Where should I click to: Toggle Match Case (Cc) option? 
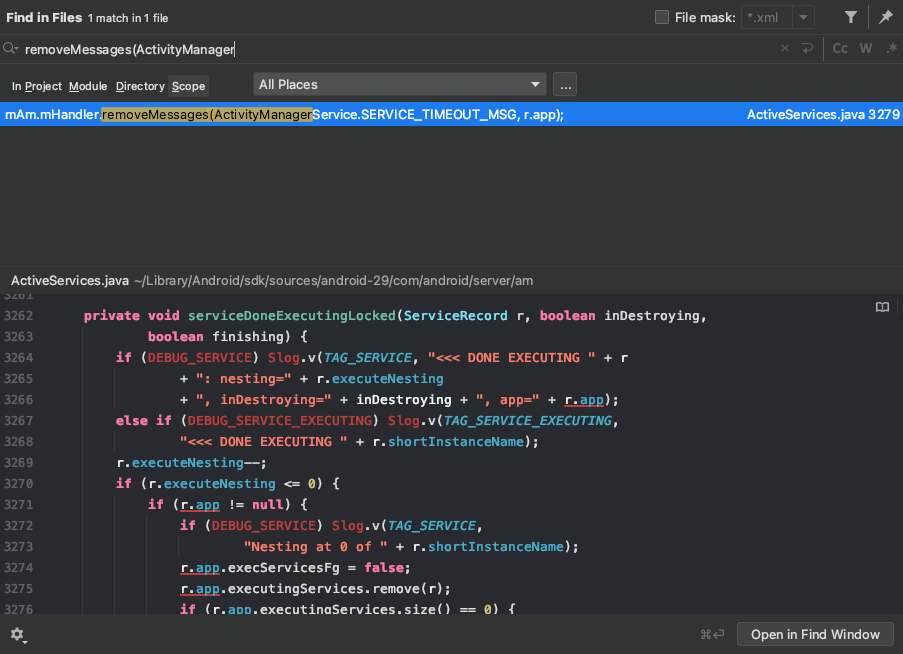840,48
